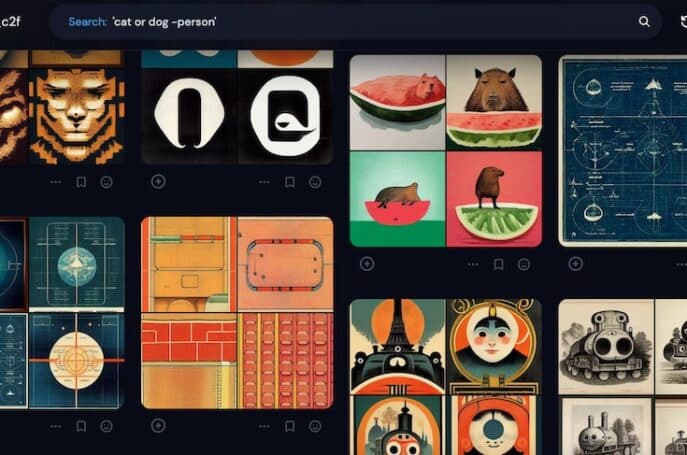This screenshot has height=455, width=687.
Task: Add the black-and-white logo set with plus icon
Action: point(158,181)
